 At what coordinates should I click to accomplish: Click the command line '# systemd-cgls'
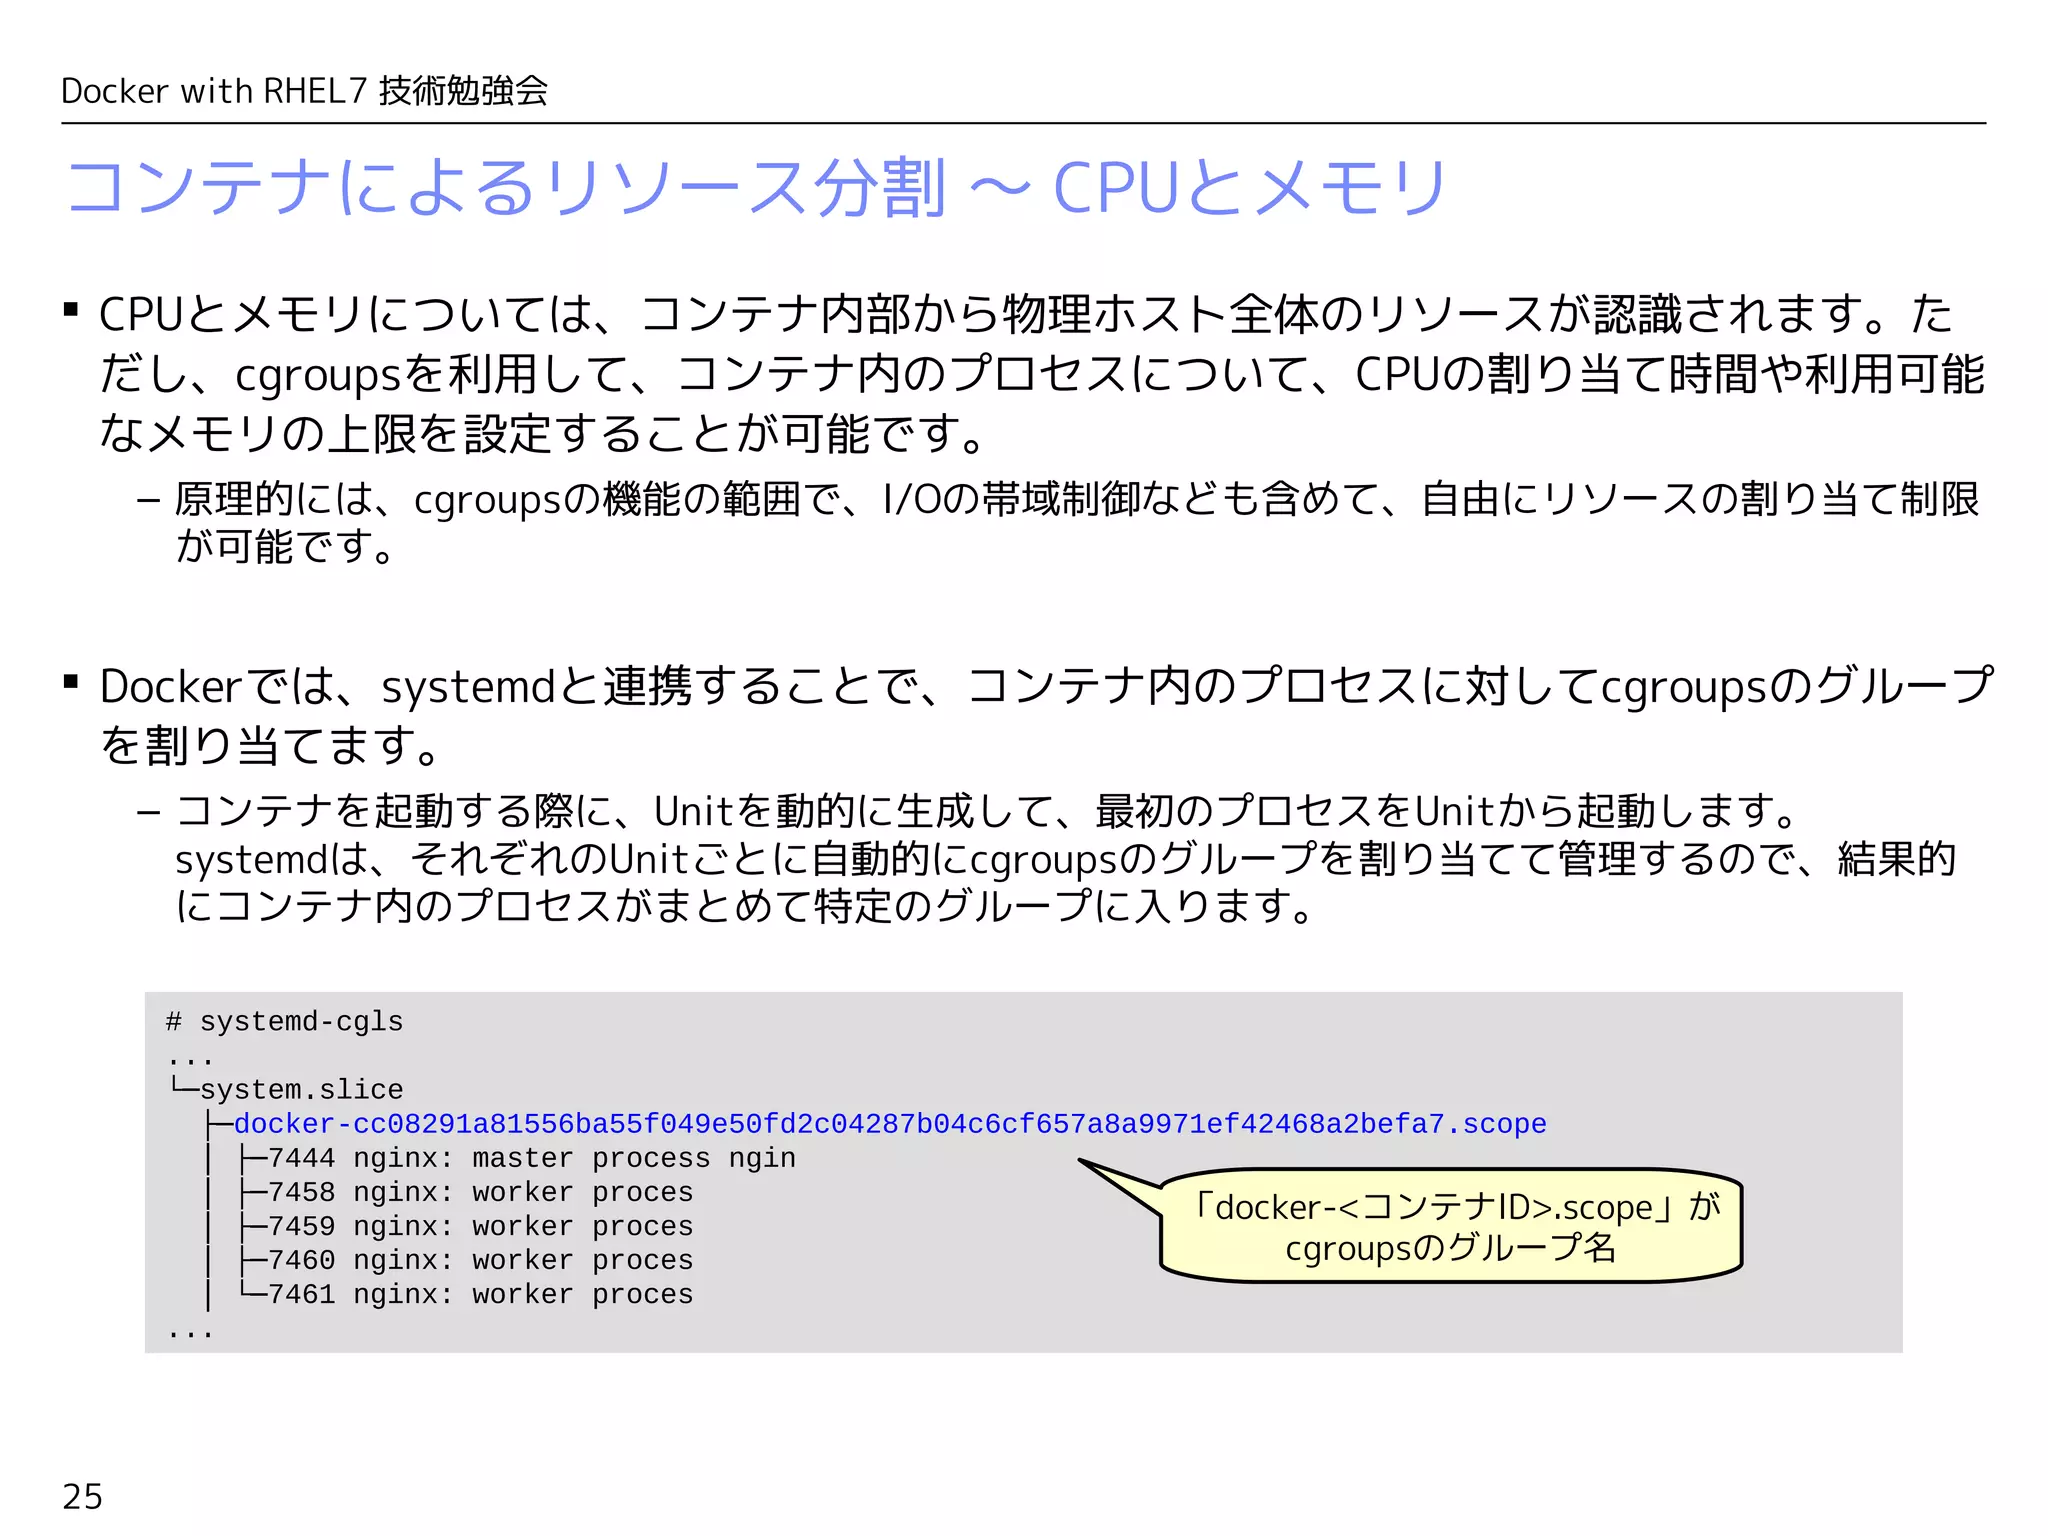284,1021
